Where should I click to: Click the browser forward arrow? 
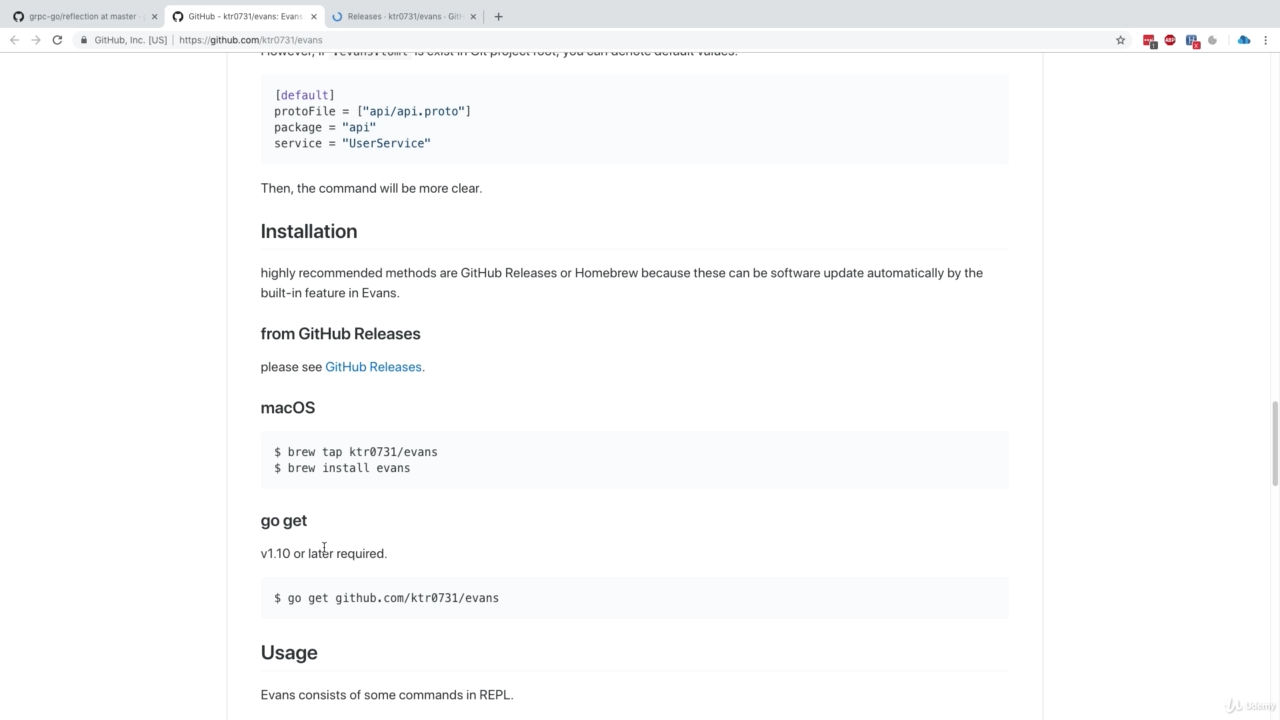[x=36, y=40]
